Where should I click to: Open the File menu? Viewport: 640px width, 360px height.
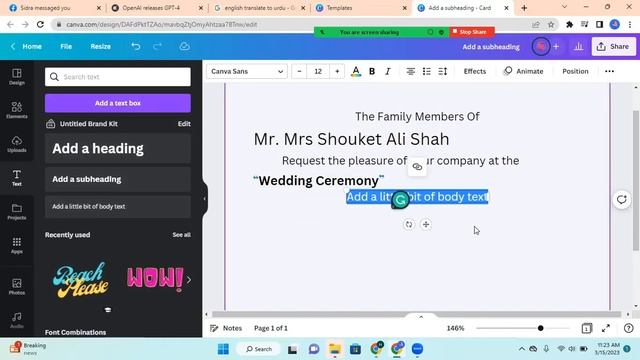coord(66,47)
